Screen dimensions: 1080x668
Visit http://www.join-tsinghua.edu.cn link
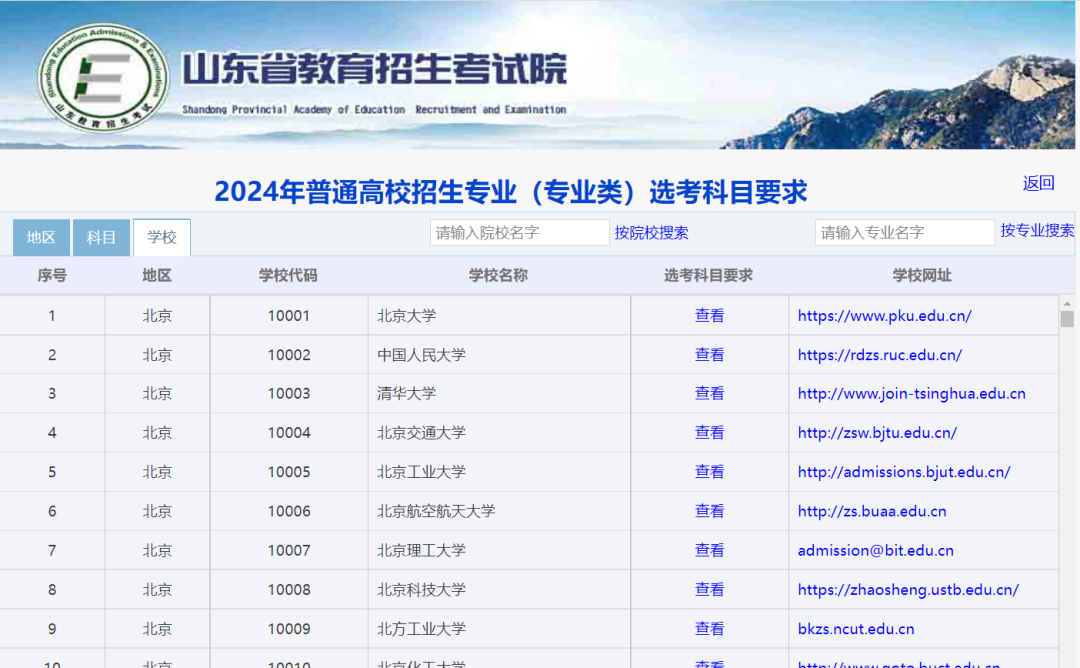(911, 393)
